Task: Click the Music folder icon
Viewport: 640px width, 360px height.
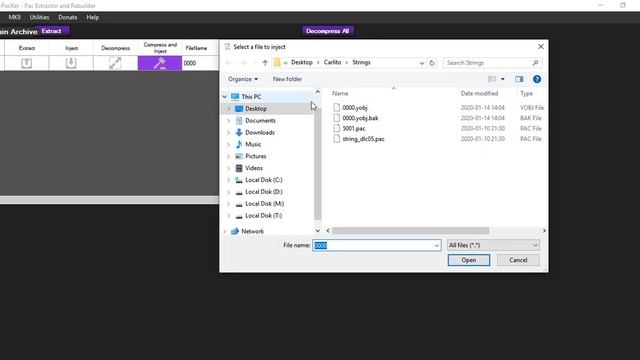Action: tap(239, 144)
